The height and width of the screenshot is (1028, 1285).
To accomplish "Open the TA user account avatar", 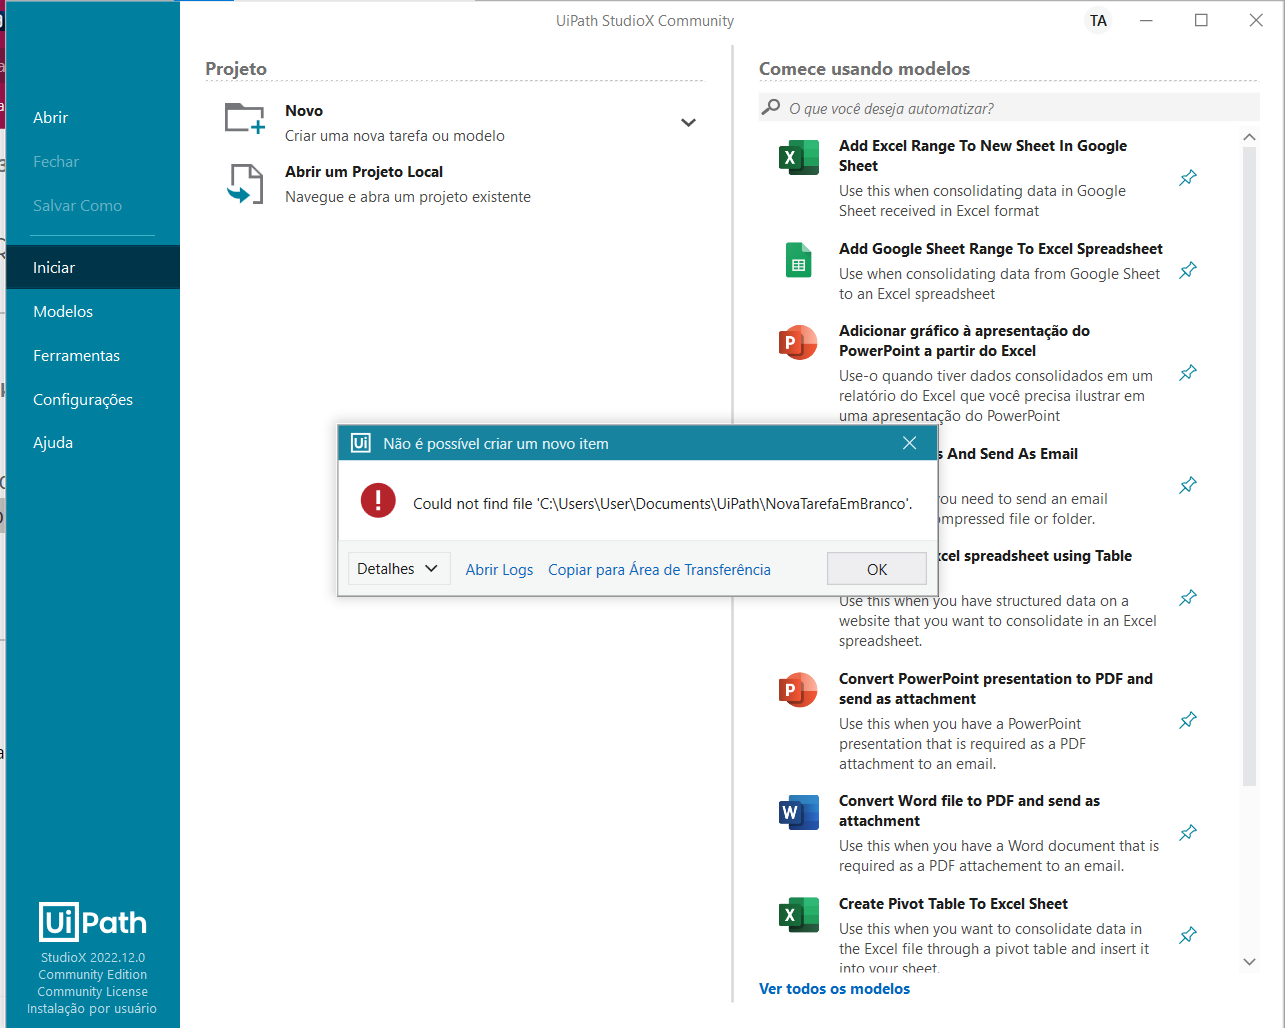I will (x=1098, y=21).
